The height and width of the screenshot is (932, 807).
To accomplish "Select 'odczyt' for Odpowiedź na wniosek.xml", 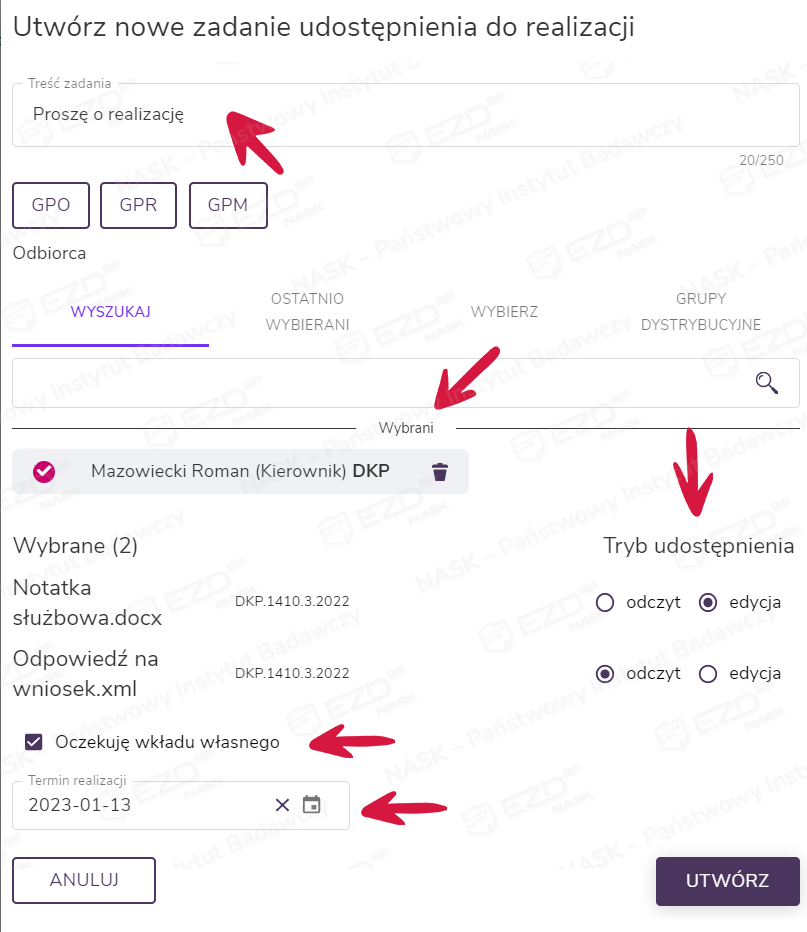I will point(604,673).
